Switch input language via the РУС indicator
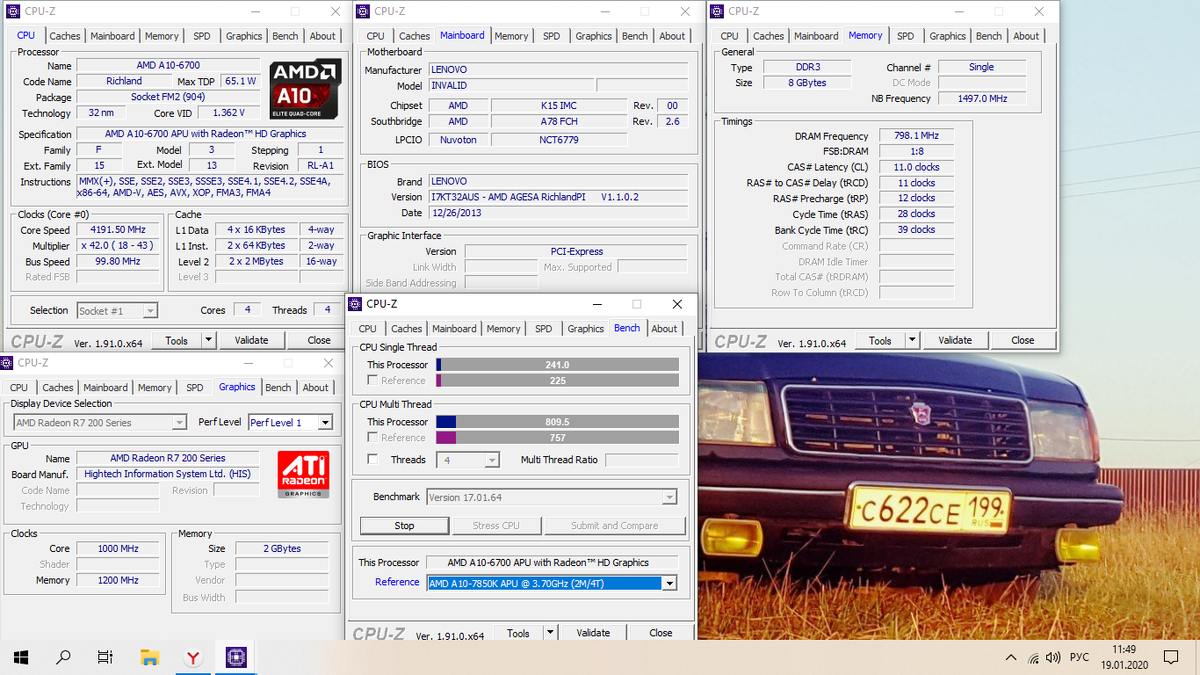Screen dimensions: 1200x675 click(1080, 658)
